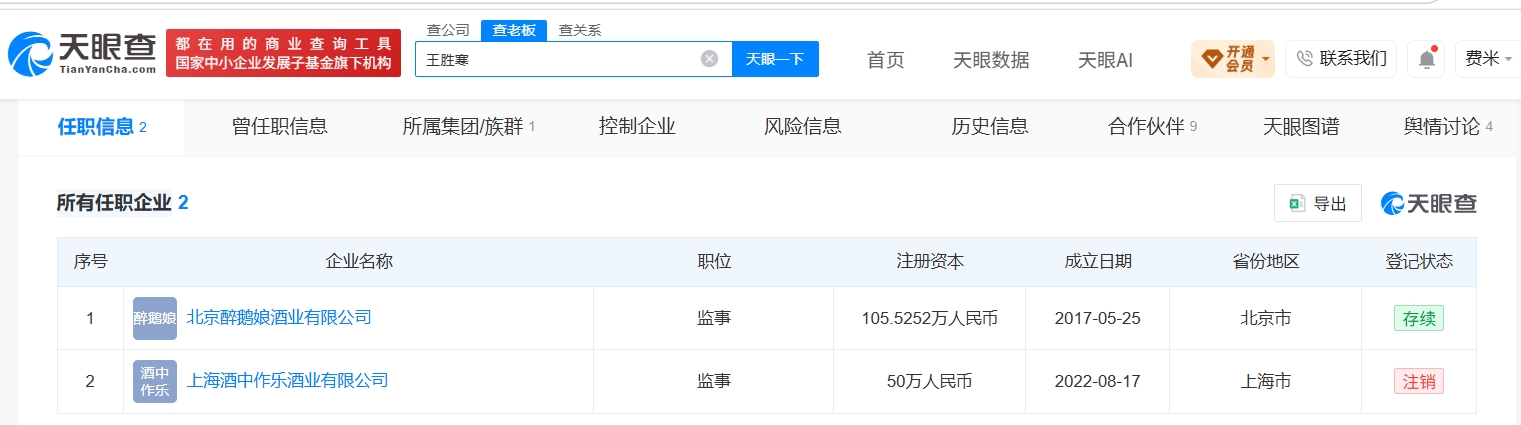The height and width of the screenshot is (425, 1521).
Task: Open the 风险信息 tab
Action: pos(802,127)
